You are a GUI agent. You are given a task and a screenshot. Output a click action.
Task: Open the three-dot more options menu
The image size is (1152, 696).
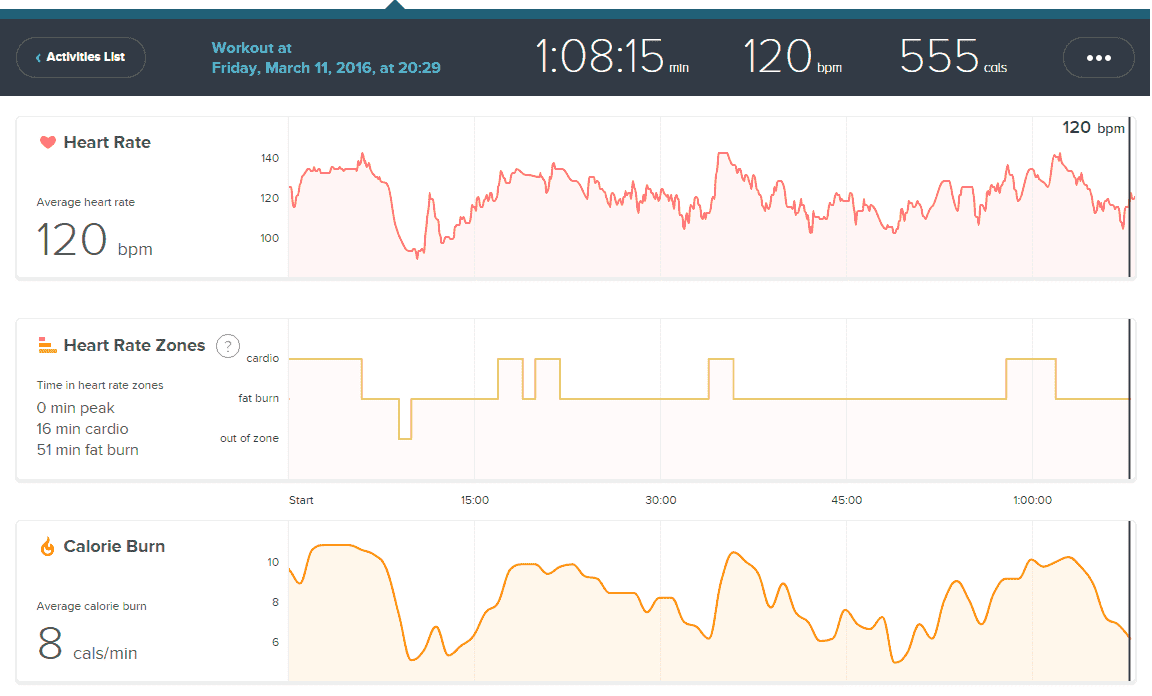[x=1098, y=58]
